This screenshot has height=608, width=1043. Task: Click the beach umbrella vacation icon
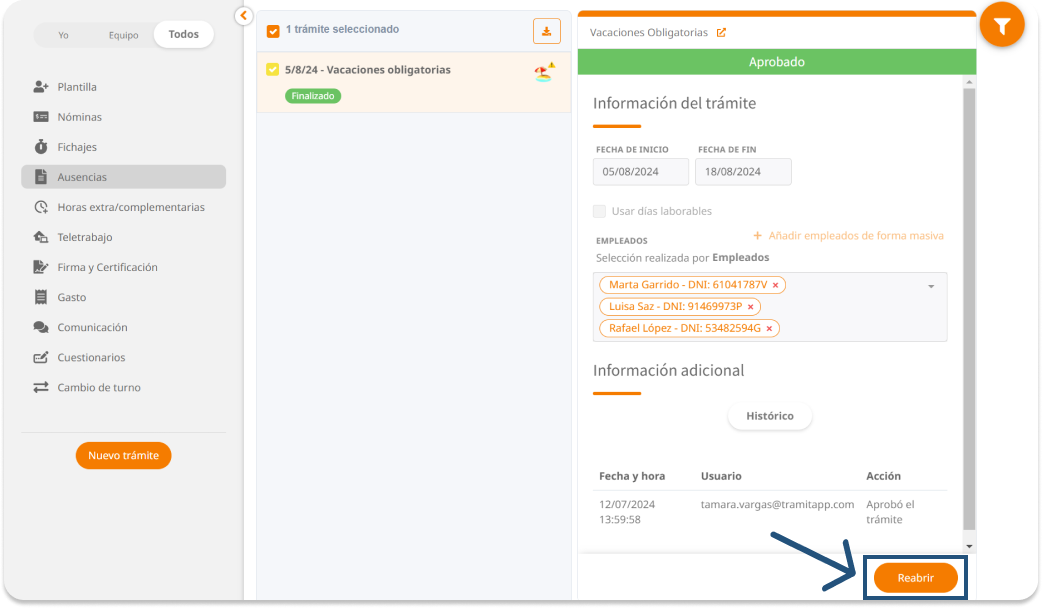tap(543, 72)
